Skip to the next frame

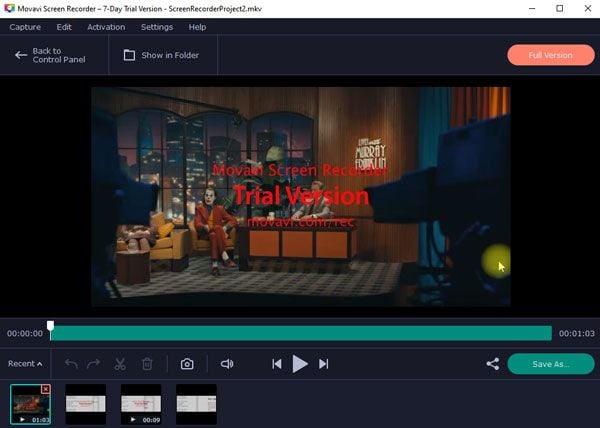[x=324, y=364]
